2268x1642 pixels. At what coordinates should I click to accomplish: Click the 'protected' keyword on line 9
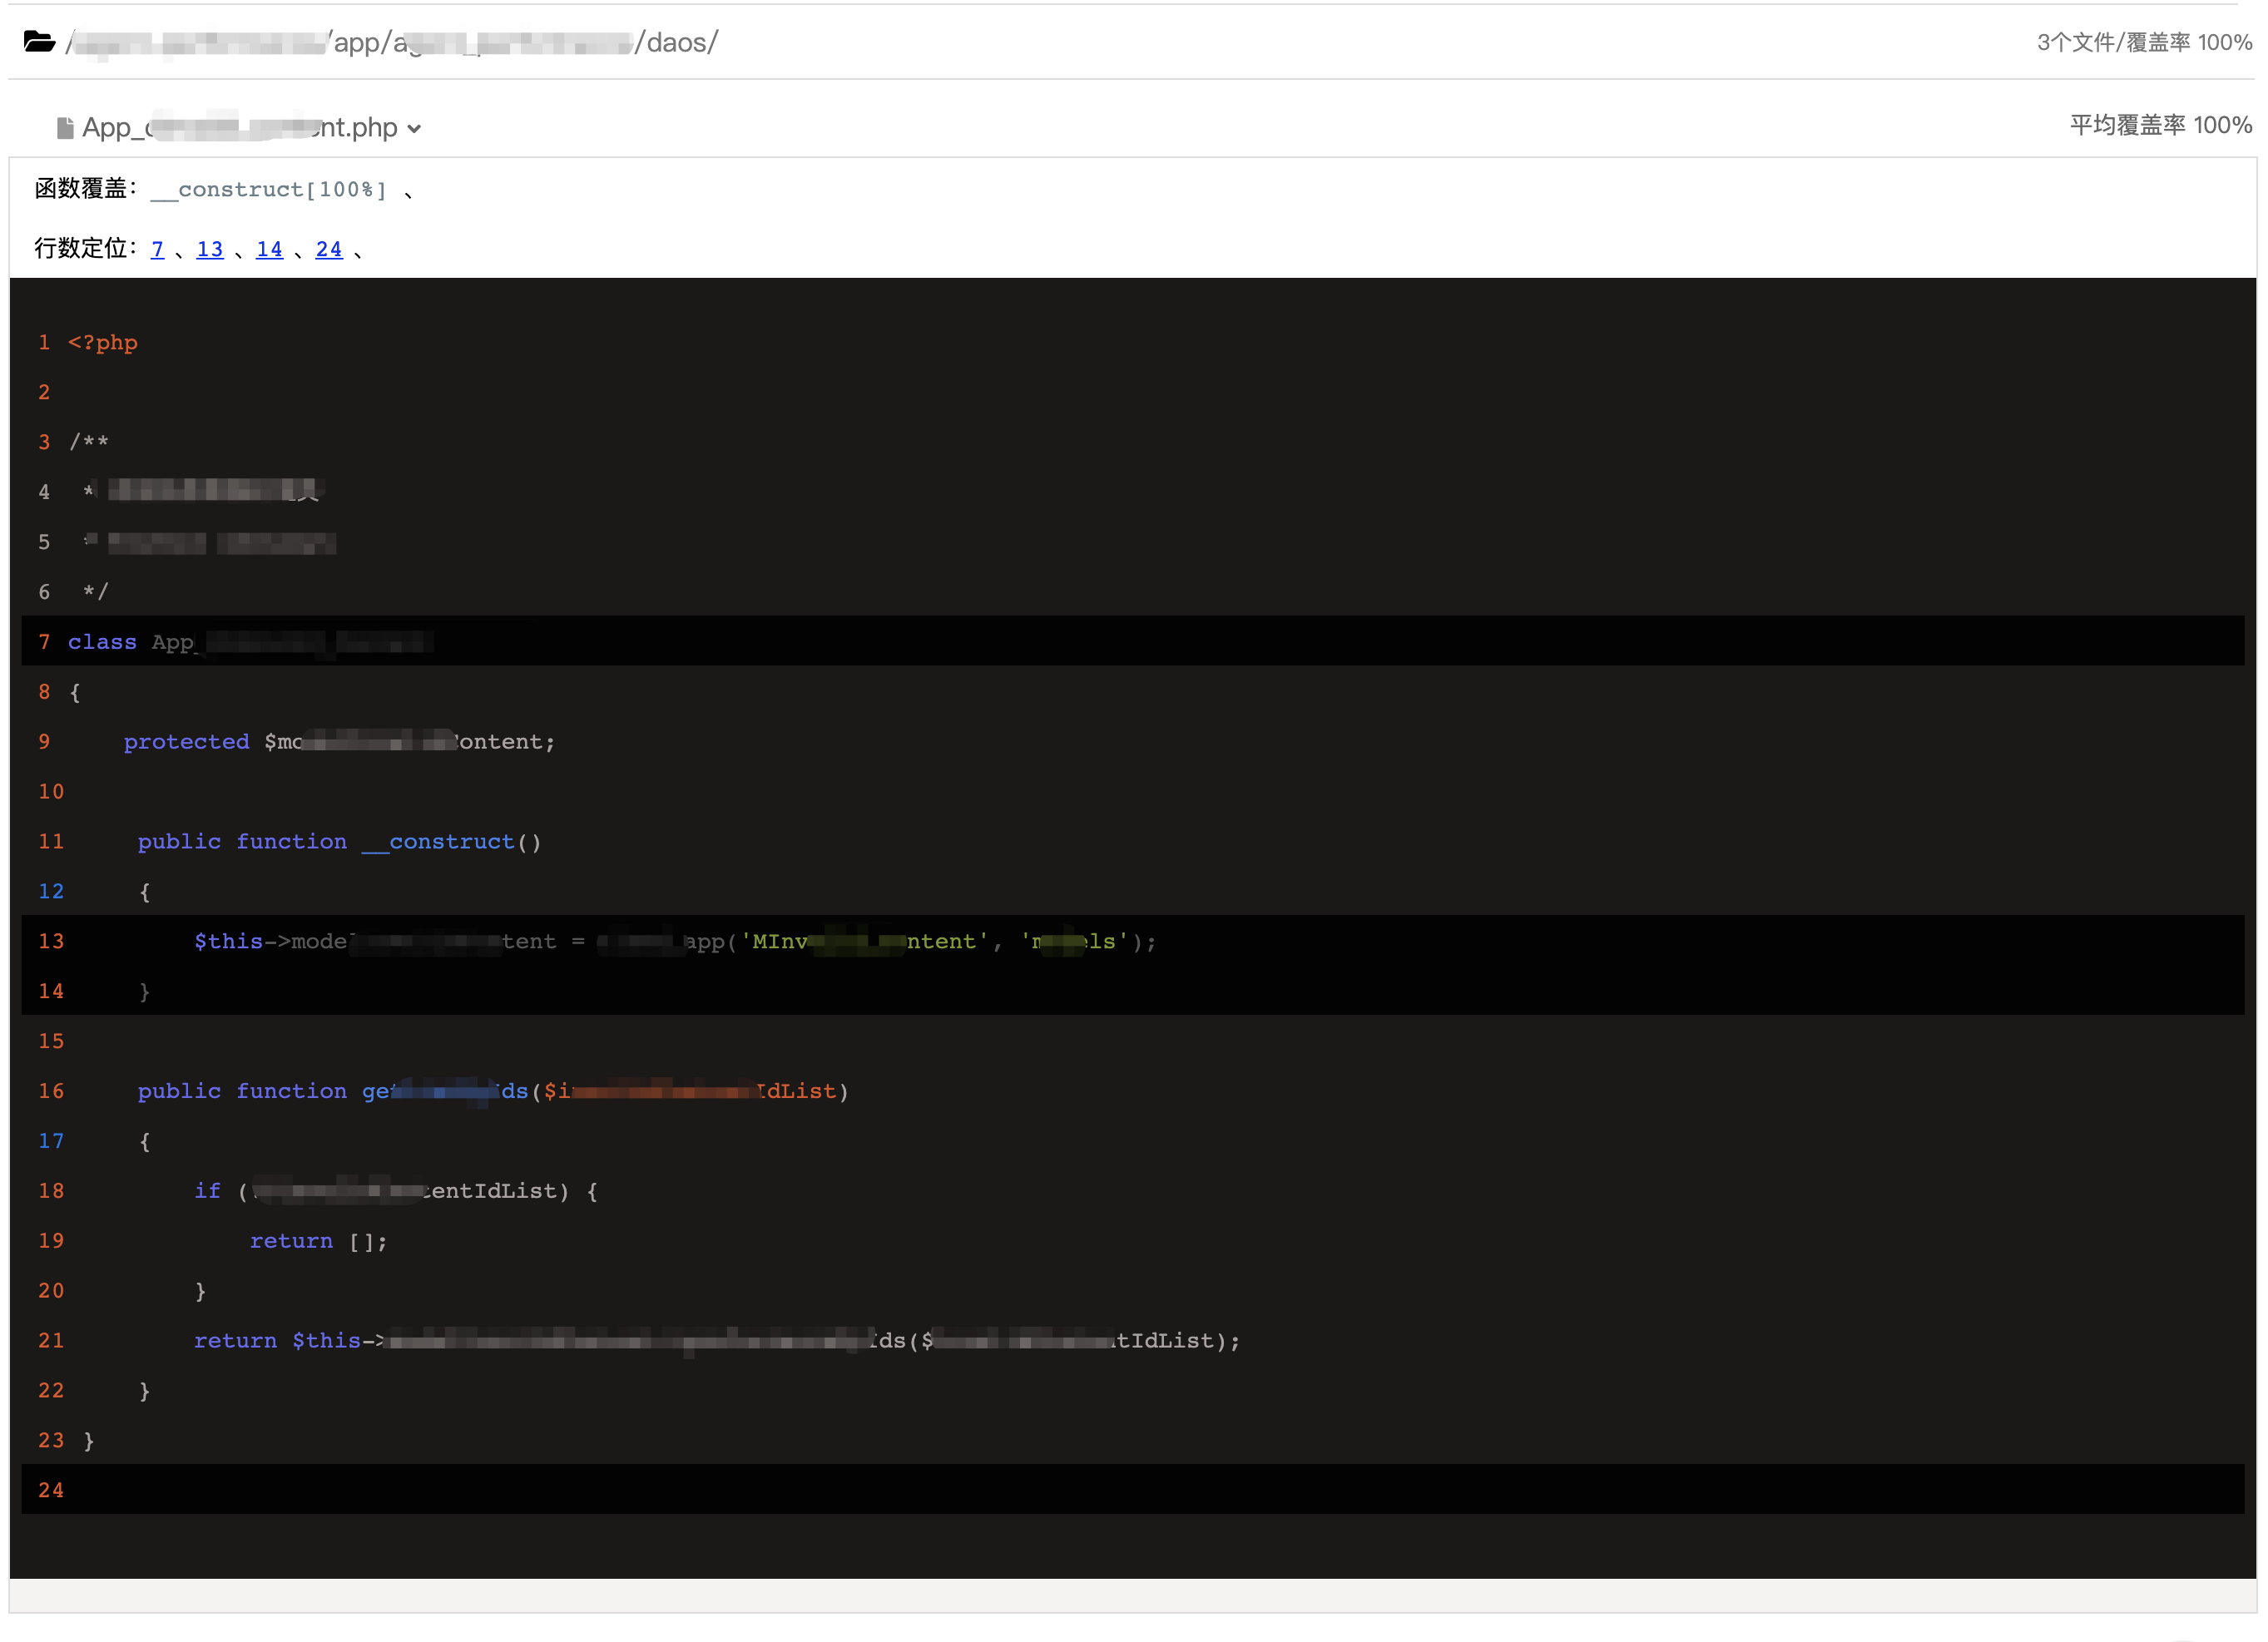pyautogui.click(x=186, y=742)
